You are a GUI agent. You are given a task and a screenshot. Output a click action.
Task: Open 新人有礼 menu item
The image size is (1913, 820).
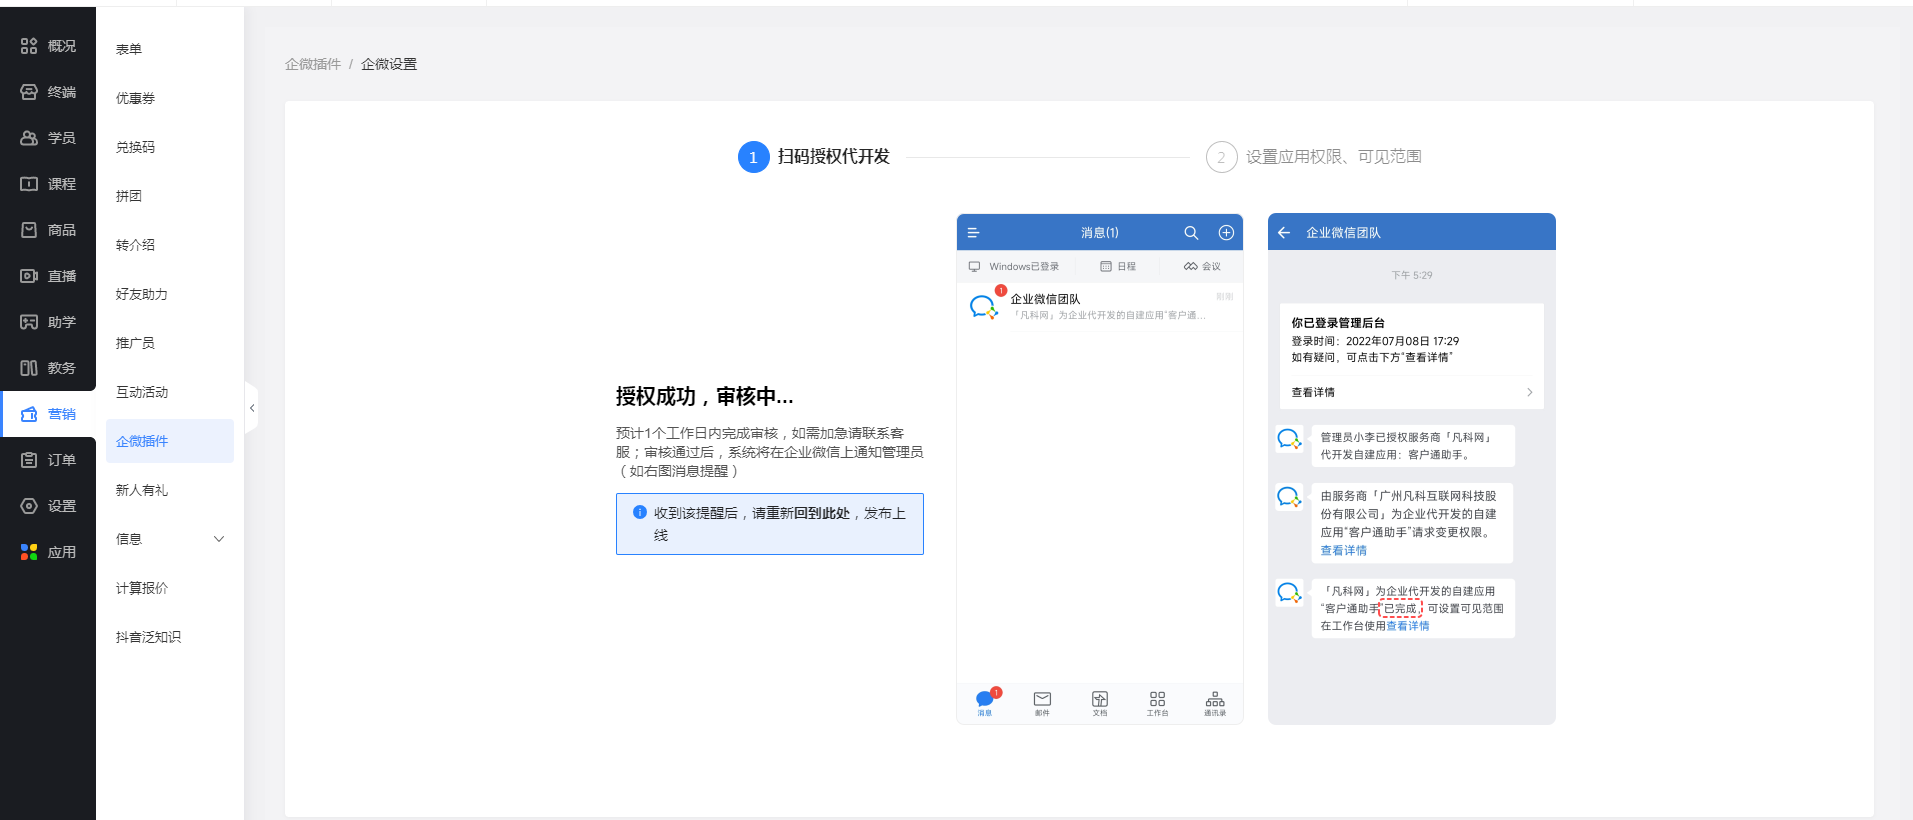pyautogui.click(x=142, y=490)
